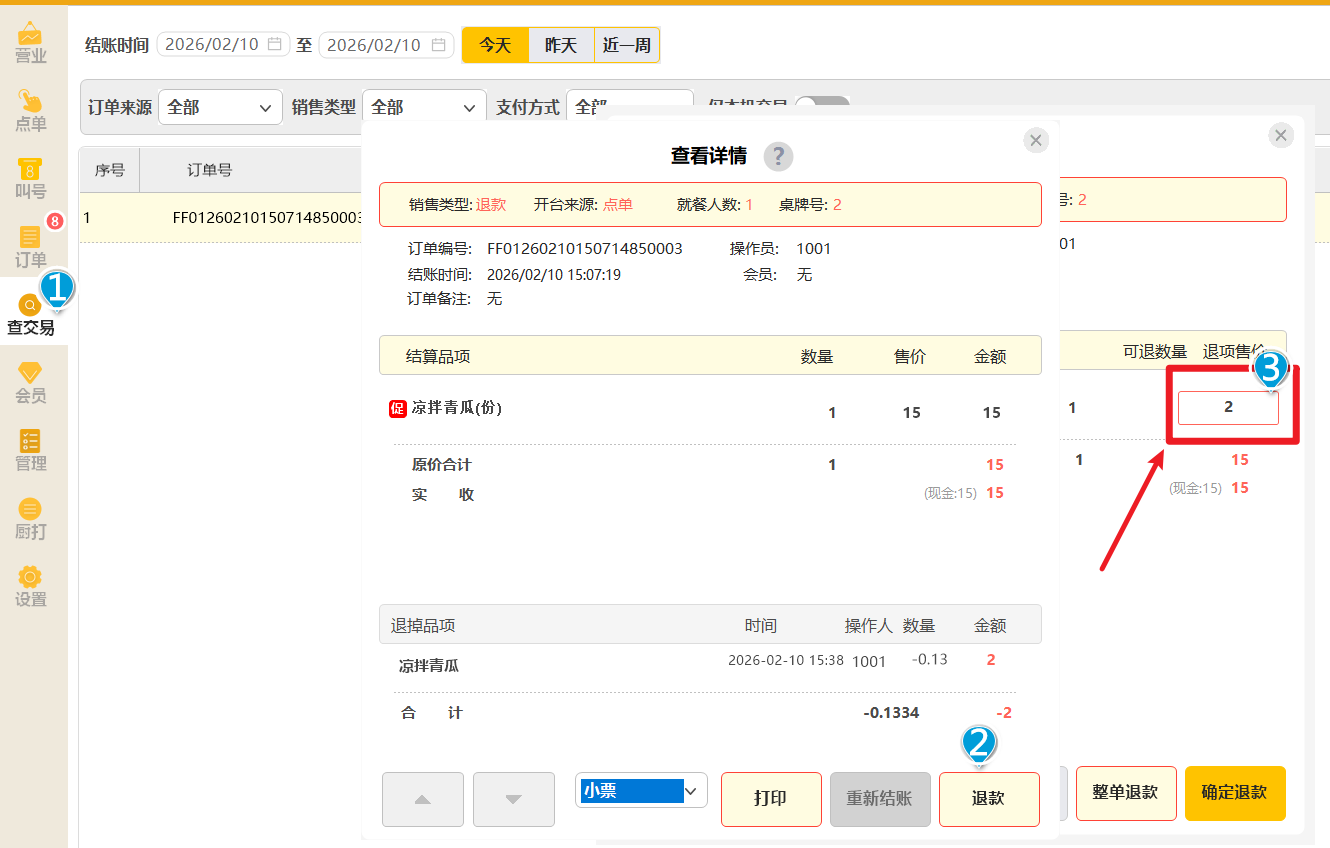
Task: Open the 营业 sidebar icon
Action: 31,43
